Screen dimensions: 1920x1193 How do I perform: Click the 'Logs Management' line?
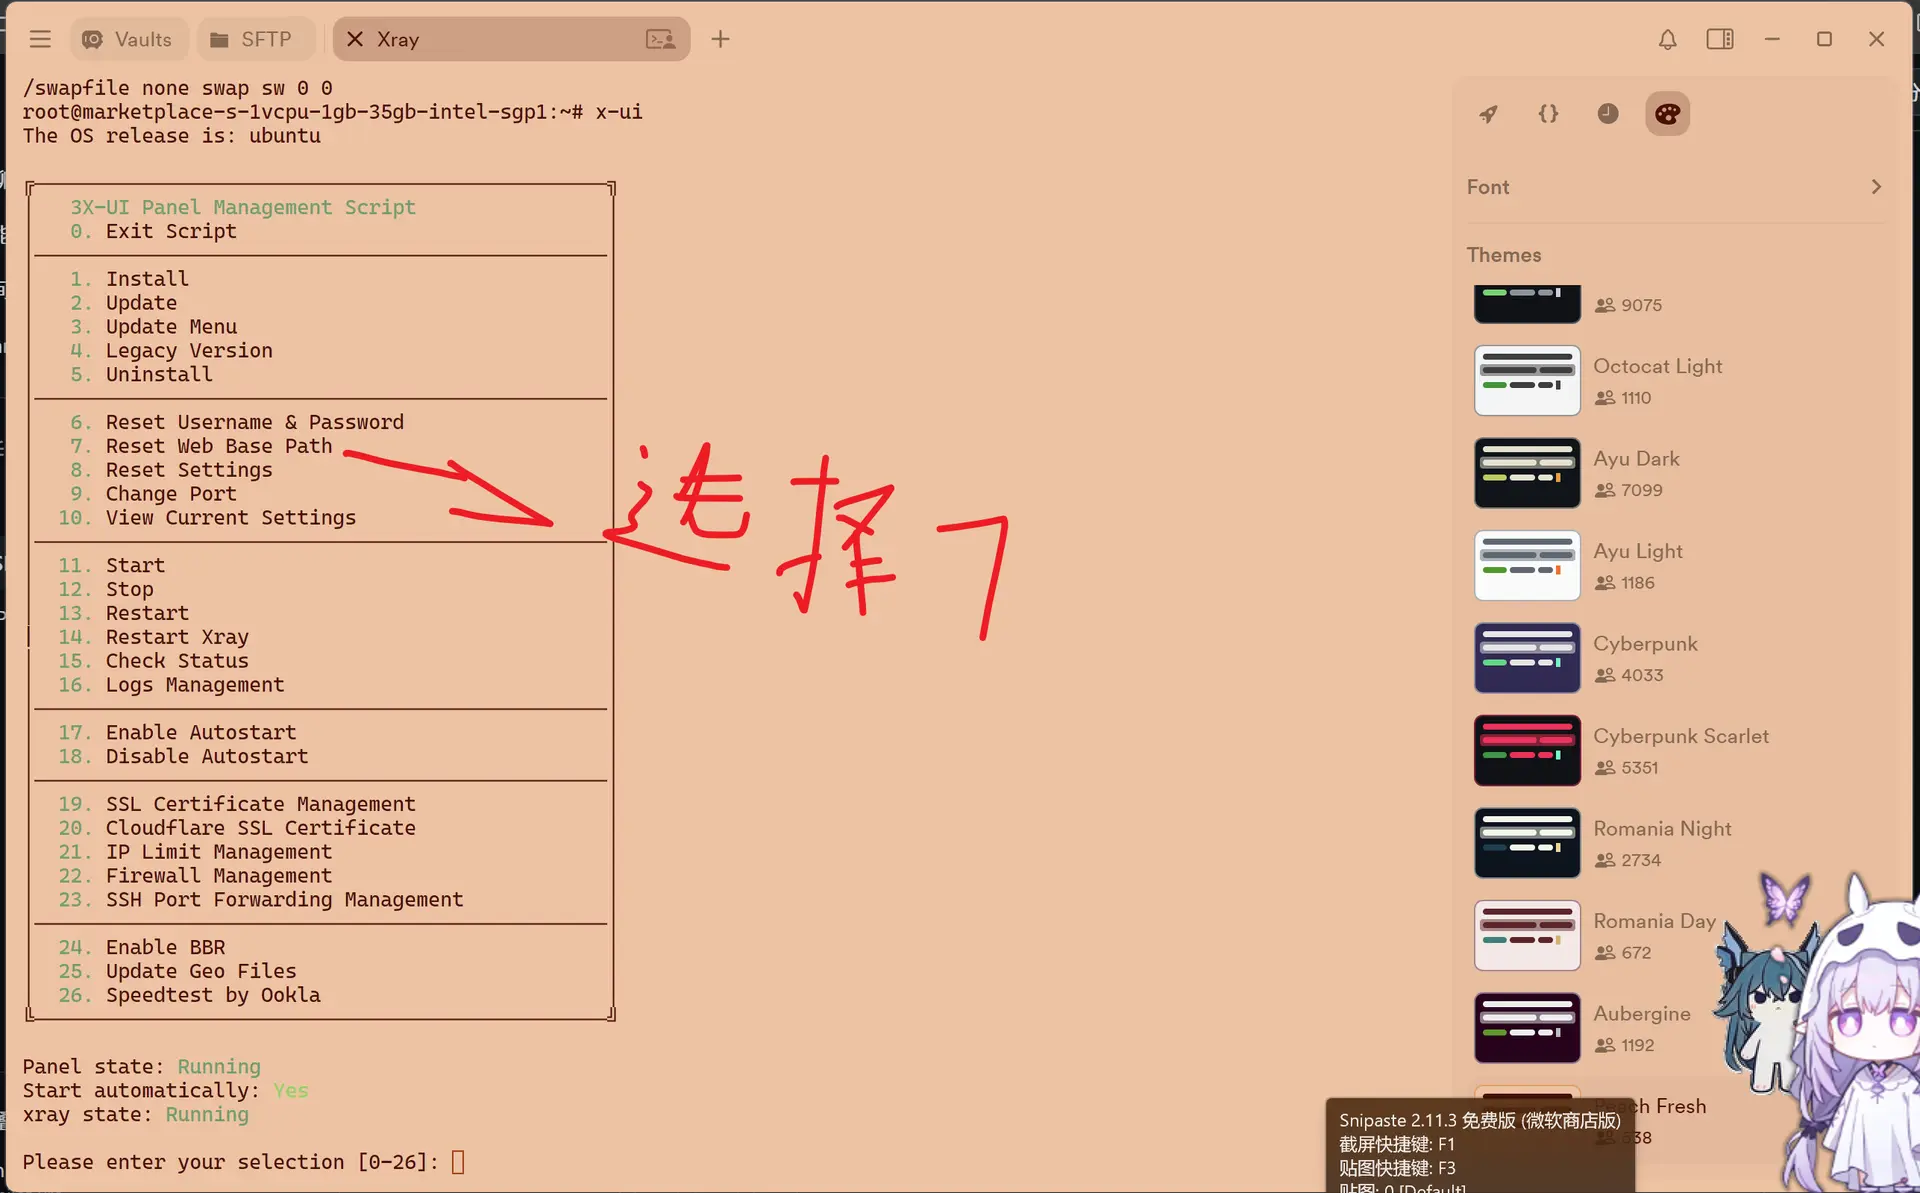[171, 685]
